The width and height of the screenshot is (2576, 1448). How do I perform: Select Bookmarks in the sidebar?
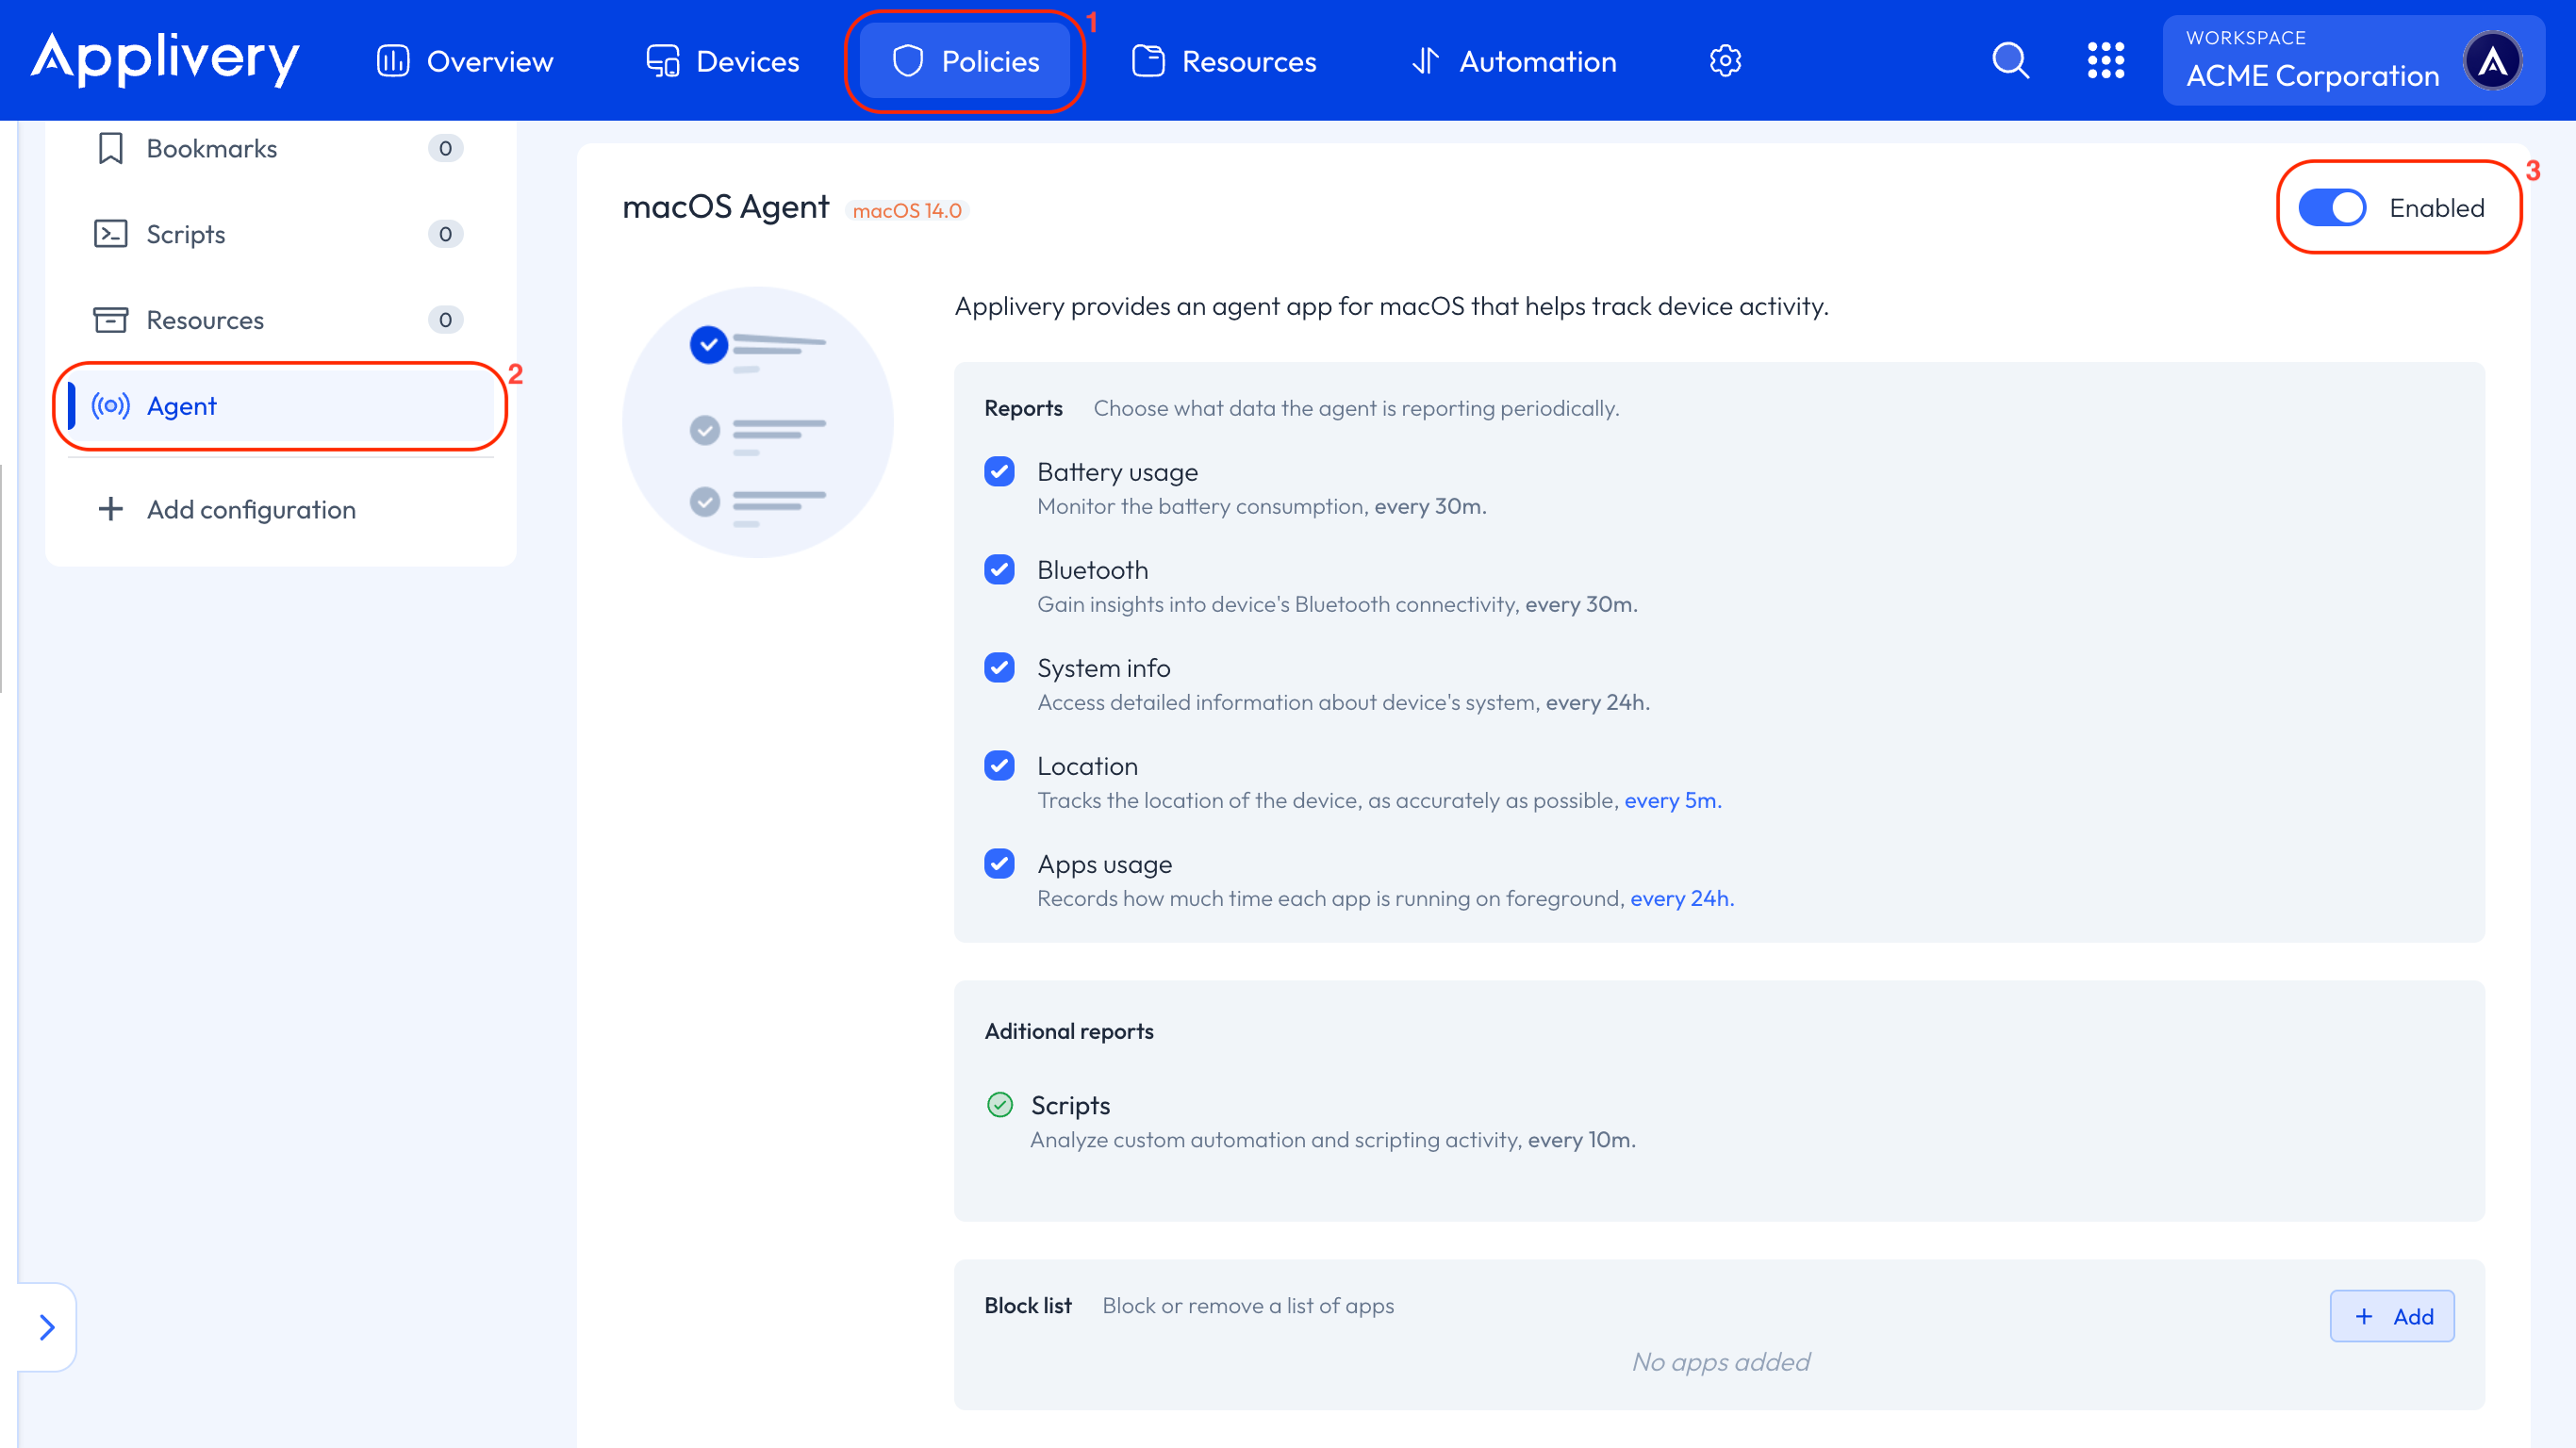(211, 148)
